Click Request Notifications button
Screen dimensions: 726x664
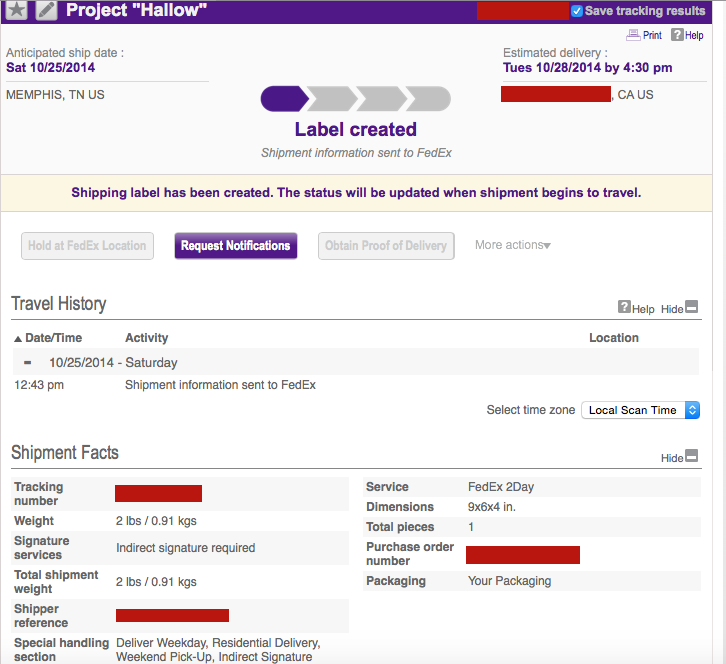pyautogui.click(x=236, y=246)
